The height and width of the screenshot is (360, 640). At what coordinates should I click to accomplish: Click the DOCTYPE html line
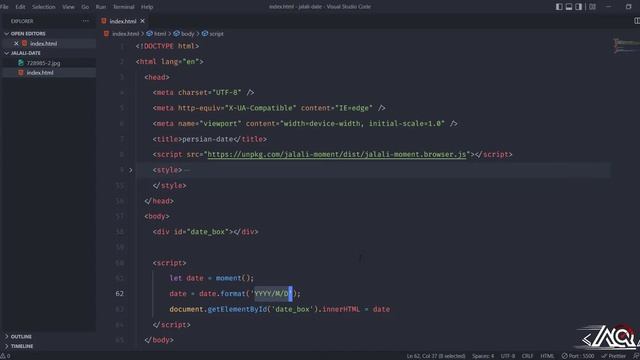(167, 46)
